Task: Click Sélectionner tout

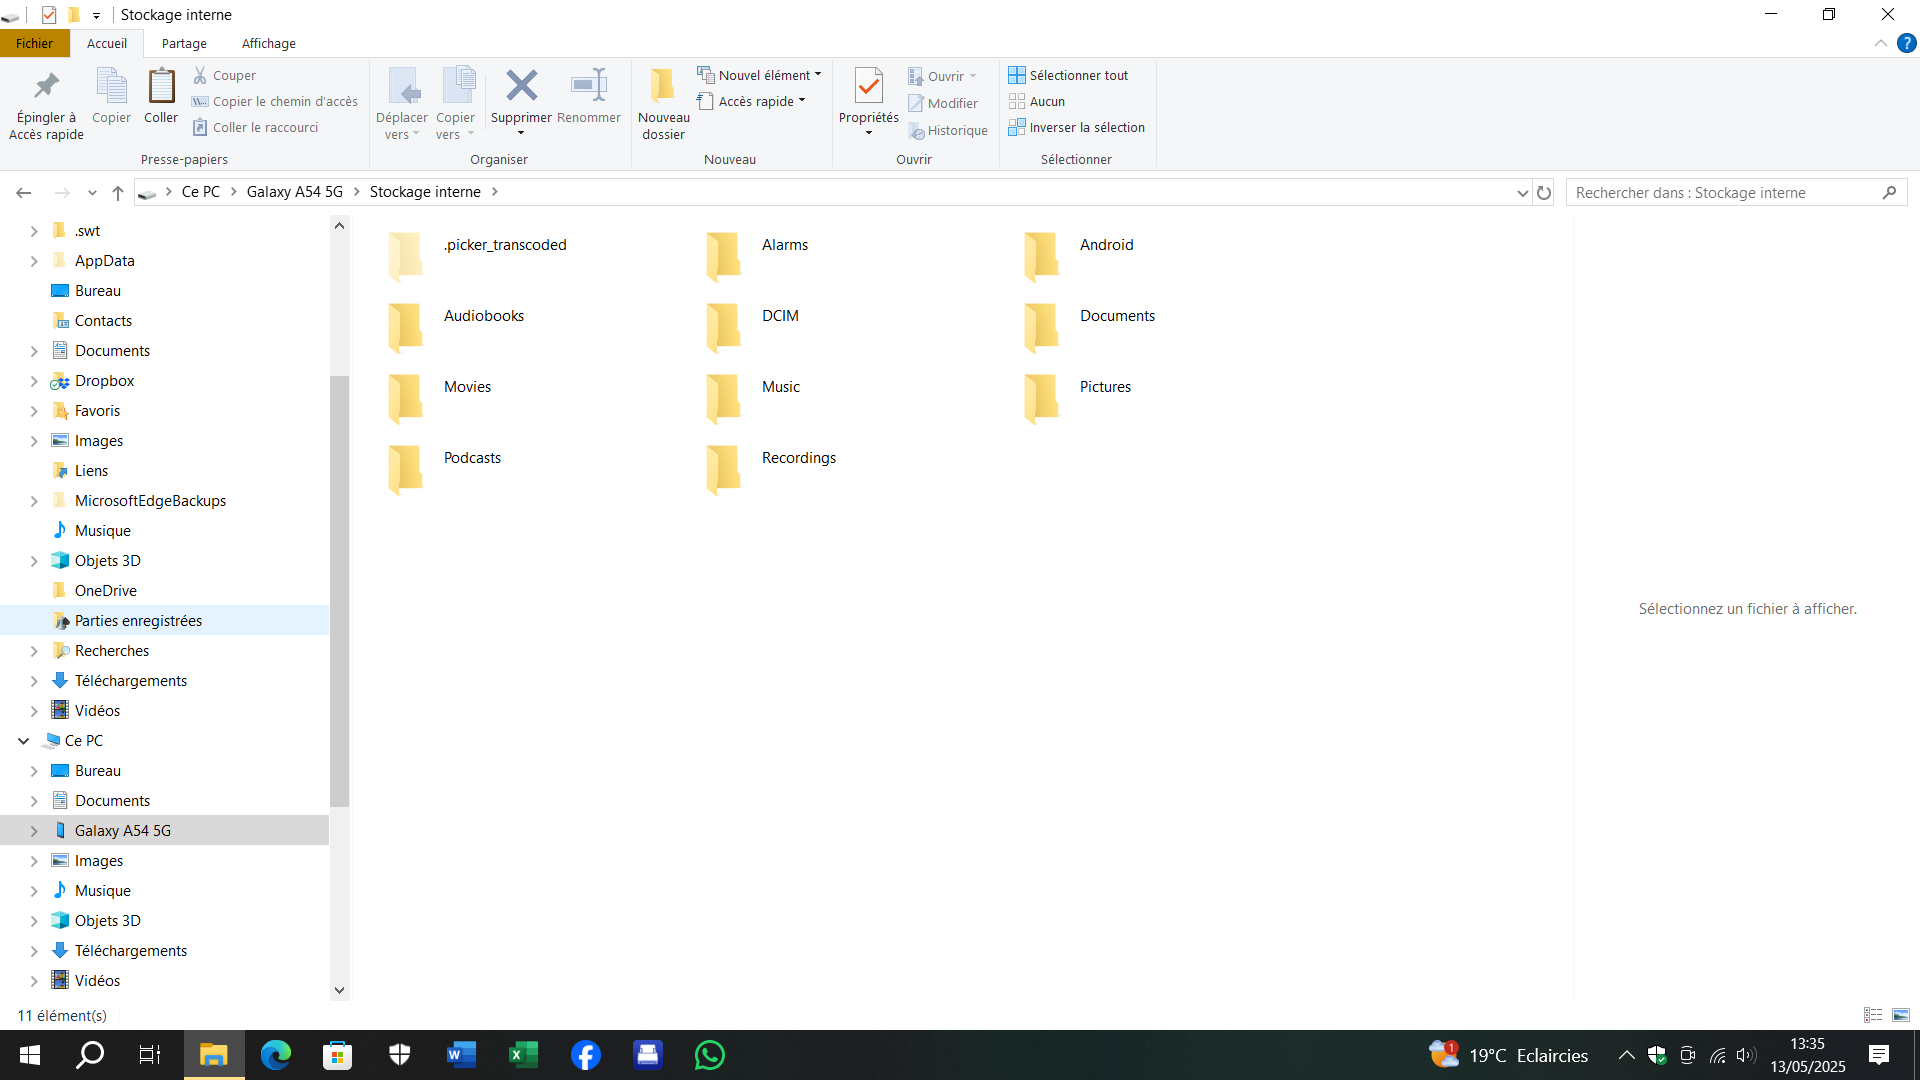Action: tap(1068, 75)
